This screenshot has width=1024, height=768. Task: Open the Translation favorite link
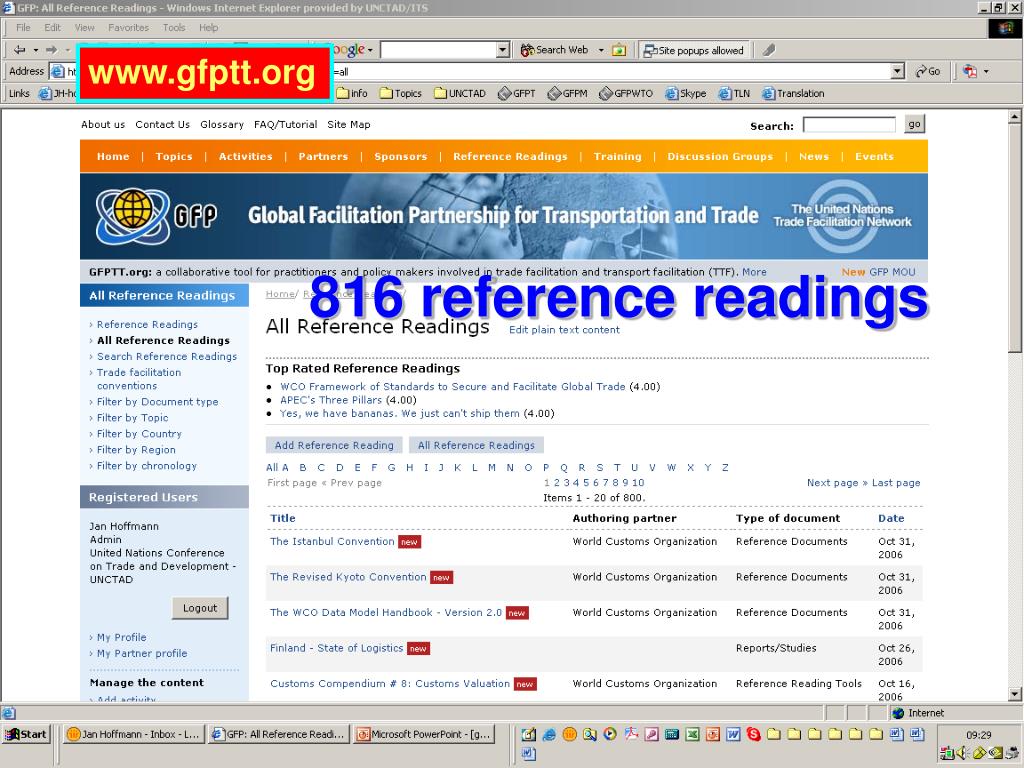coord(793,93)
